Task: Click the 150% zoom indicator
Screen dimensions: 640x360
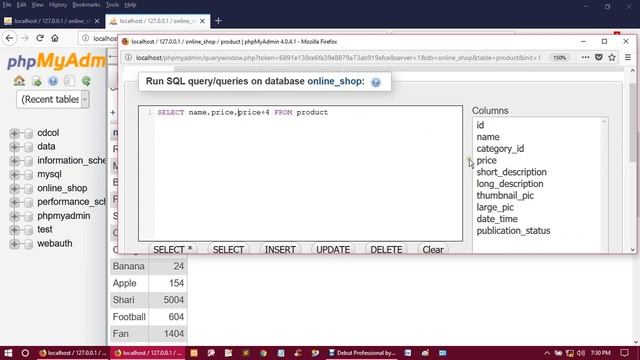Action: point(559,58)
